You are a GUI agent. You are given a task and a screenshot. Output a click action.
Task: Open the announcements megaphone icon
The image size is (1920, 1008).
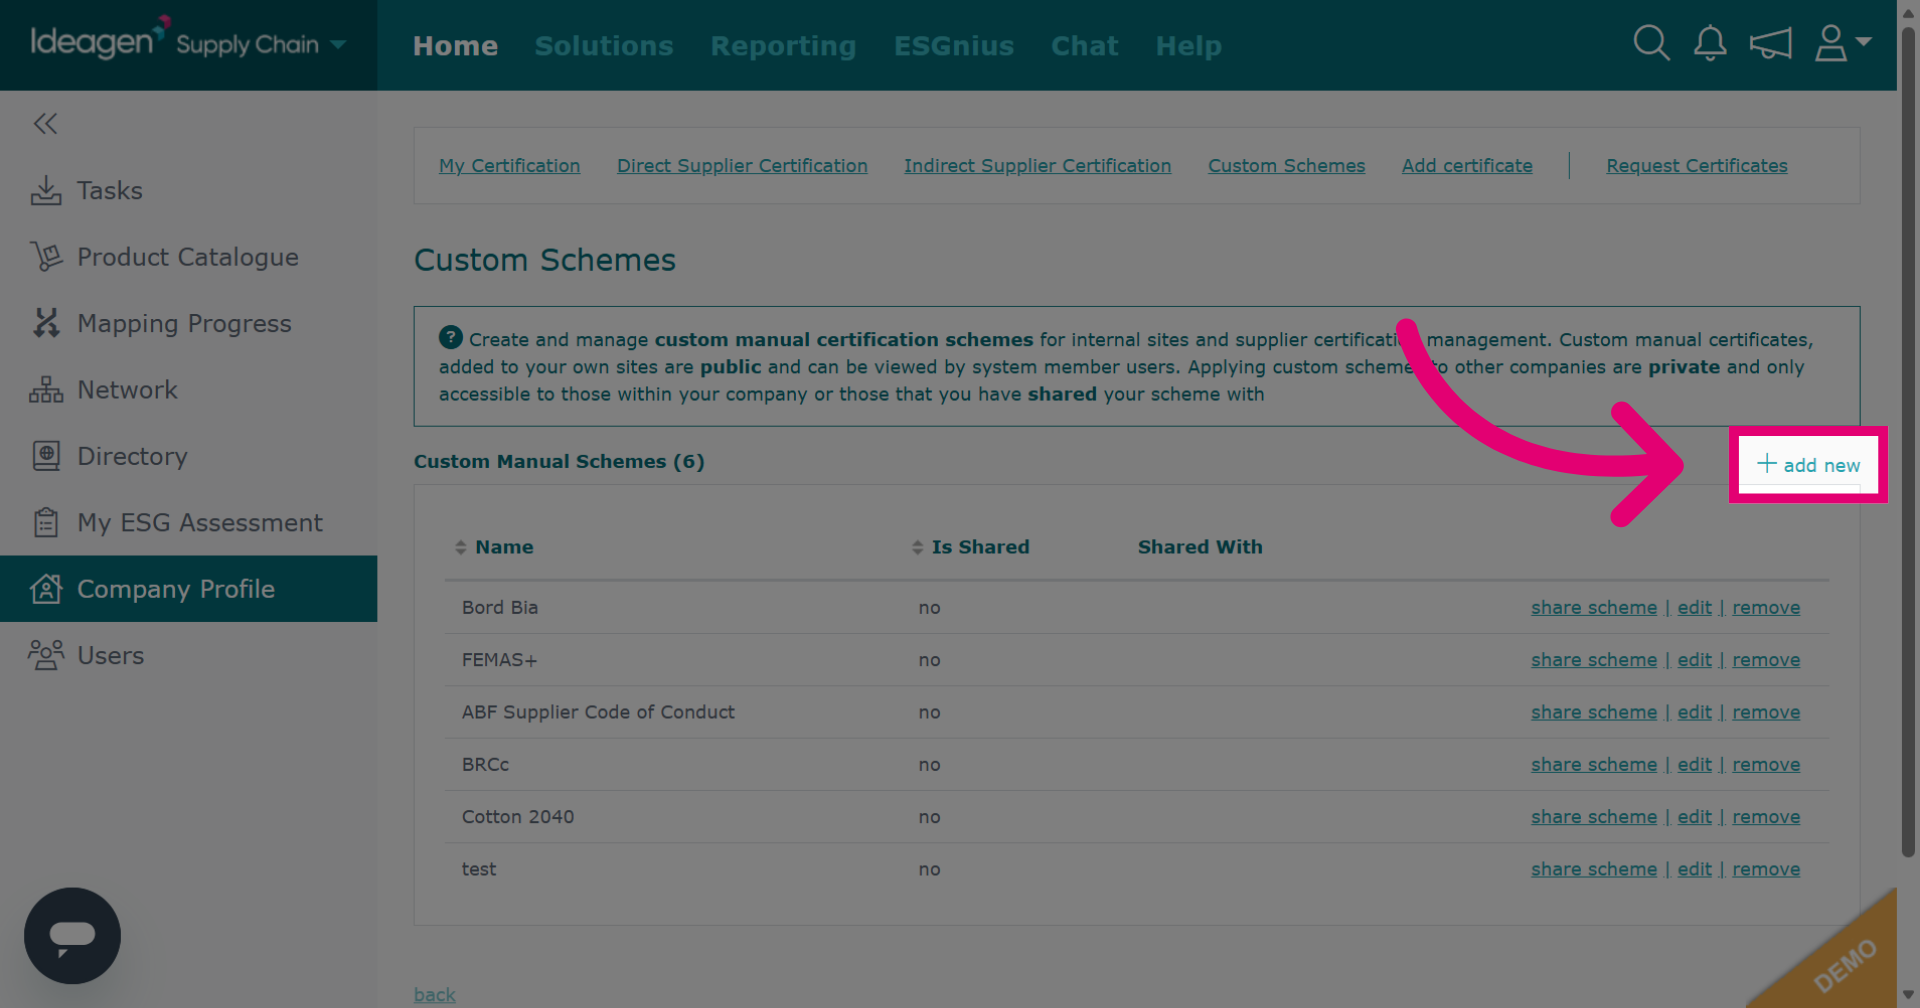tap(1770, 43)
